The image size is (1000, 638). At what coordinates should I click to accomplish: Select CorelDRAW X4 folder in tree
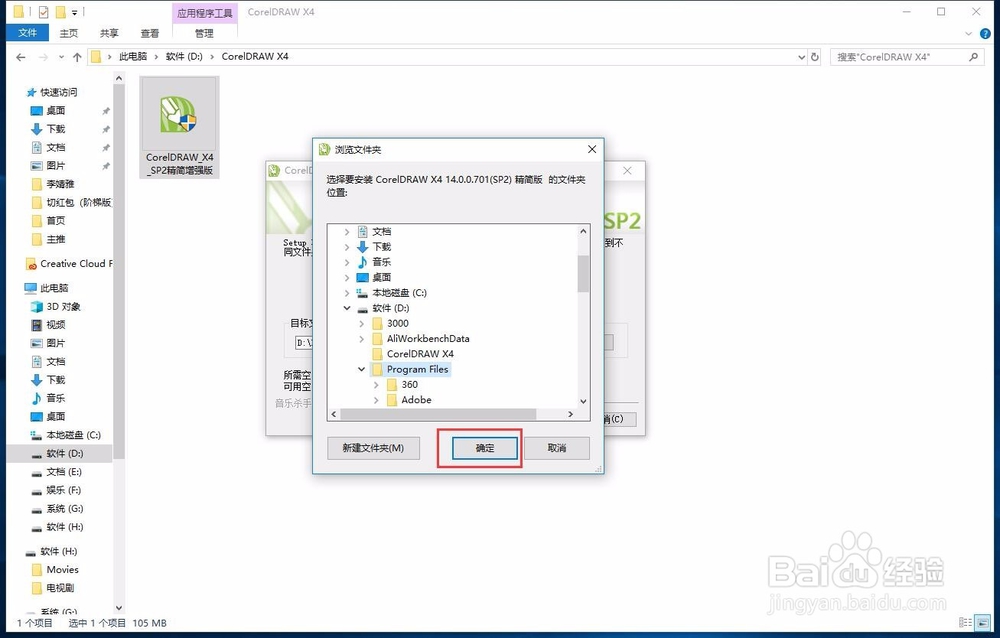point(420,354)
